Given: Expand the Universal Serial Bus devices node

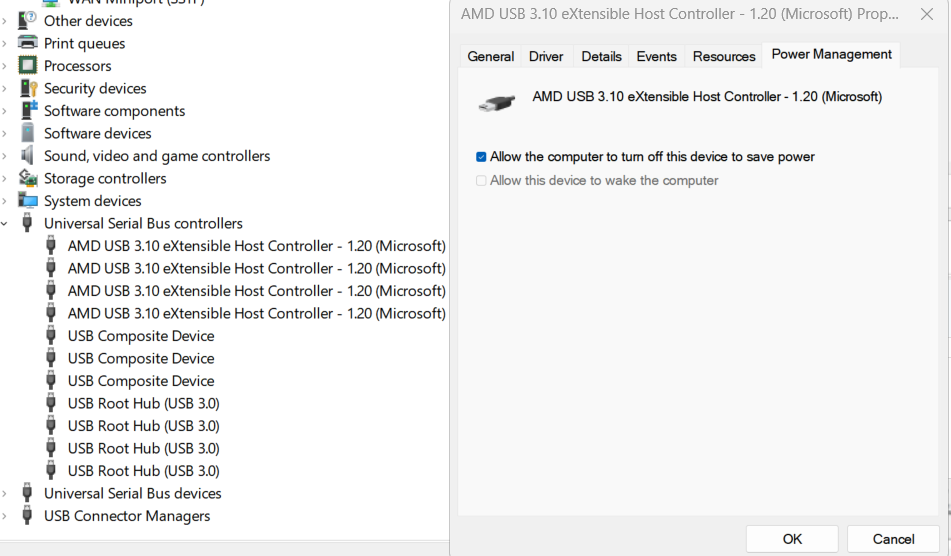Looking at the screenshot, I should (x=6, y=494).
